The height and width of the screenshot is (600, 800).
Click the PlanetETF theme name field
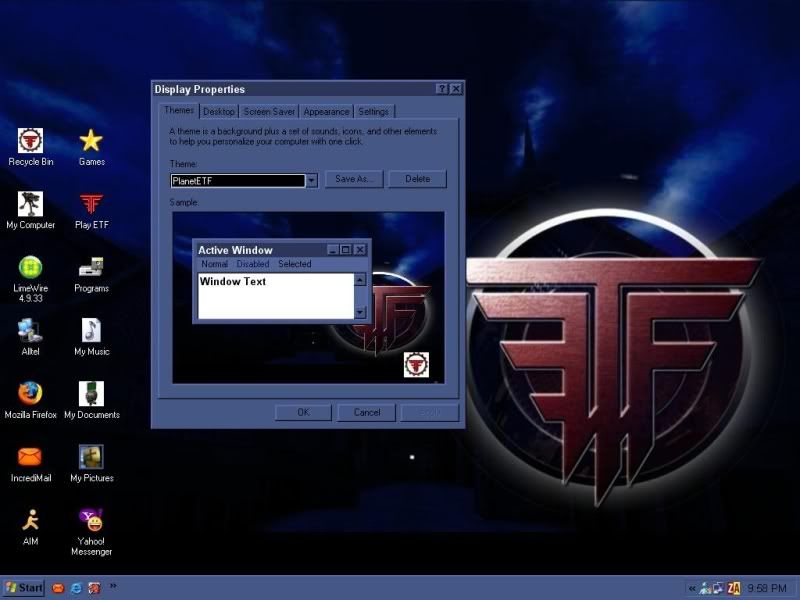236,181
